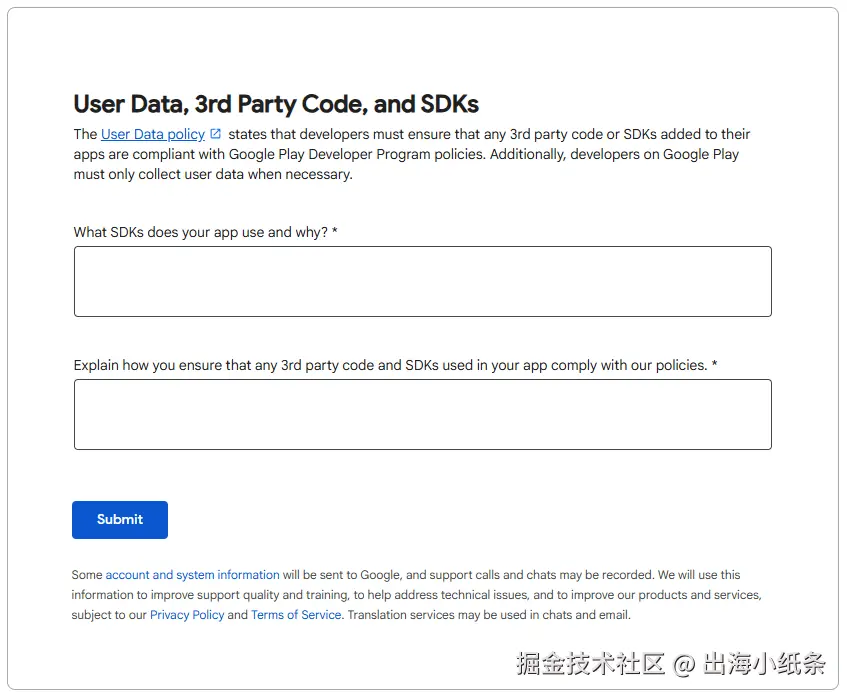
Task: Open the Terms of Service link
Action: coord(296,615)
